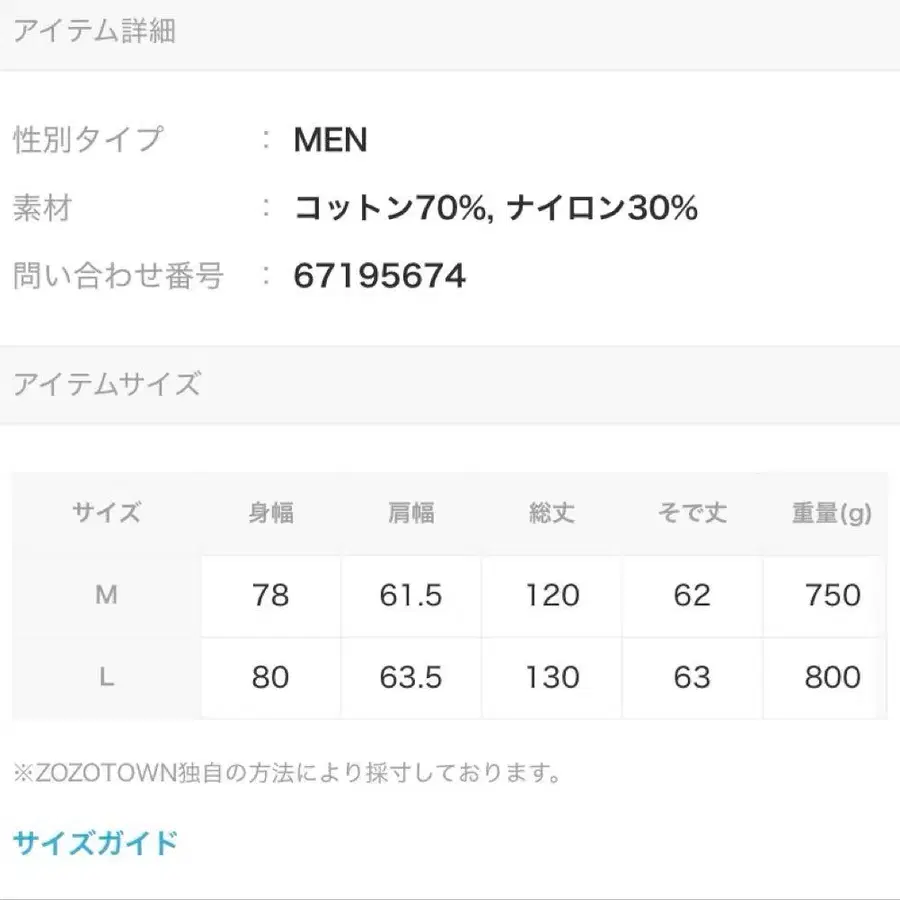Select the 130 総丈 value for size L
The image size is (900, 900).
[551, 678]
